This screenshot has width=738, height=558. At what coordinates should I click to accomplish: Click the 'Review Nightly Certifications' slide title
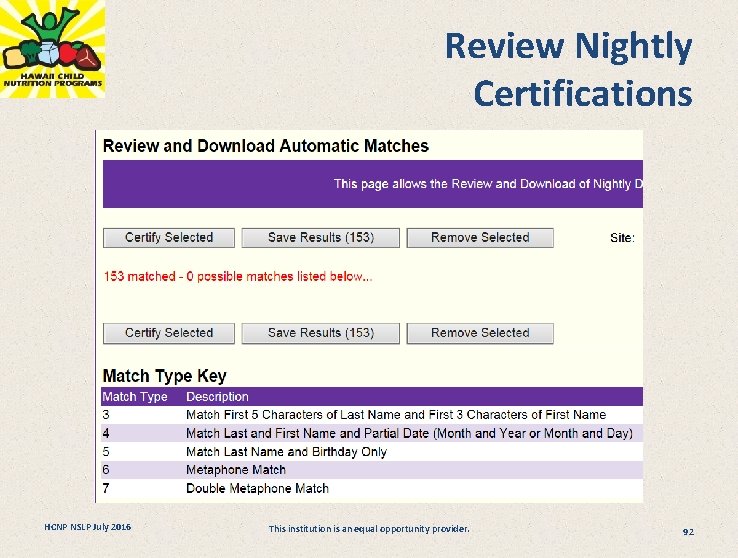click(x=569, y=70)
